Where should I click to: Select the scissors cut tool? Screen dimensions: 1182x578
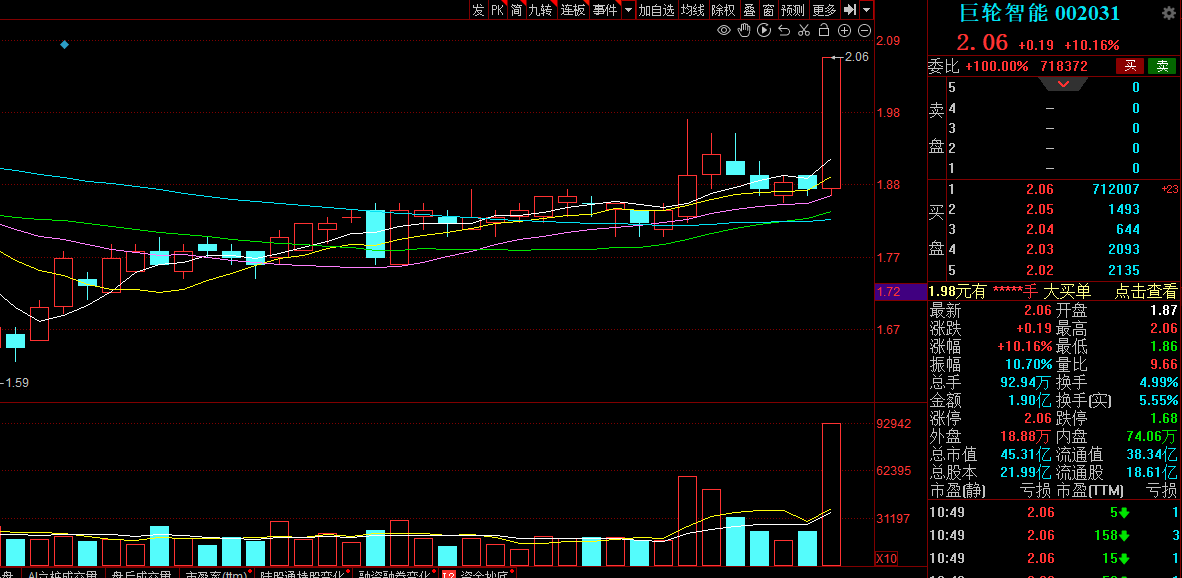coord(804,30)
